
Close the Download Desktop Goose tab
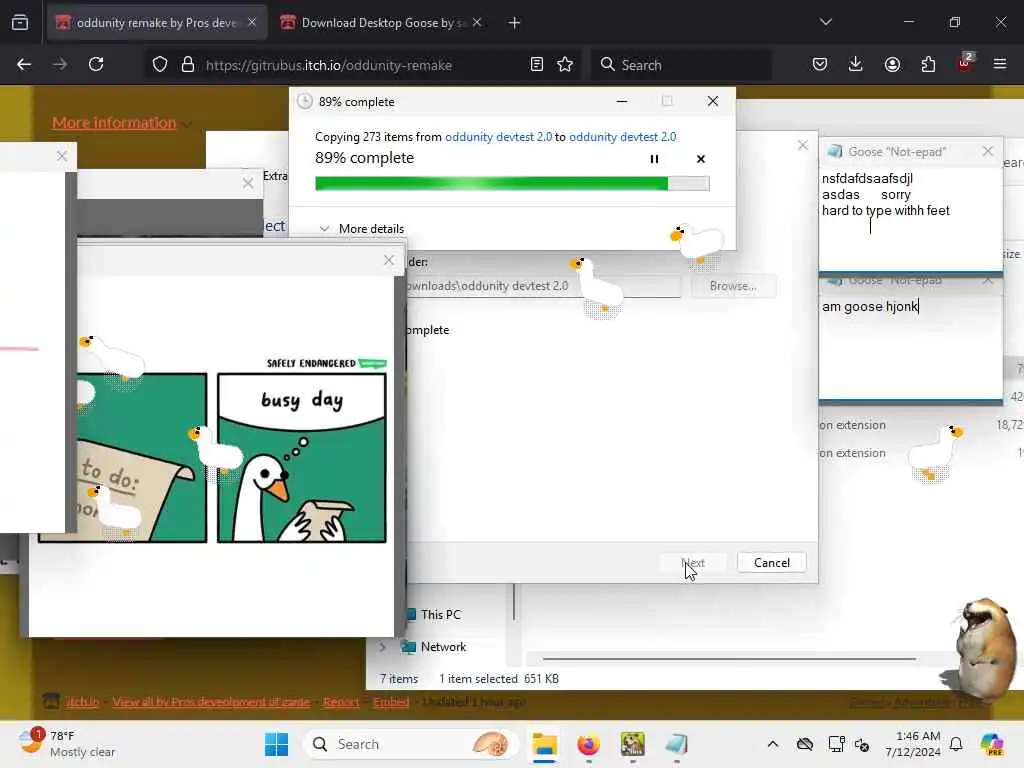(x=477, y=23)
